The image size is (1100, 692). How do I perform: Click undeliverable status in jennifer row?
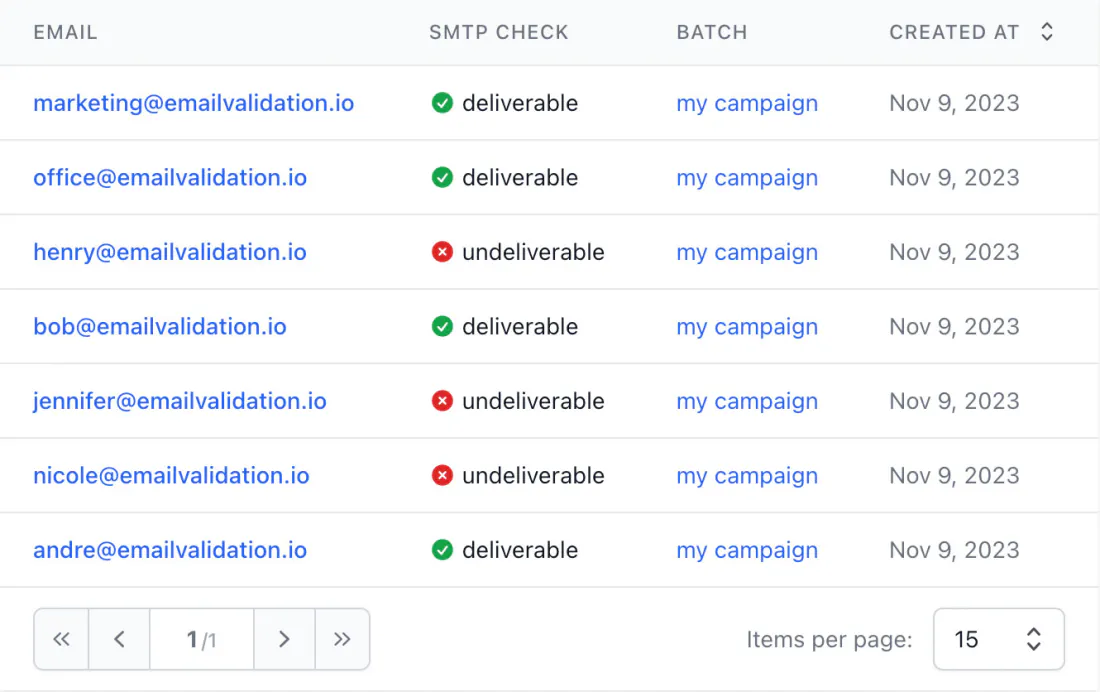(533, 401)
